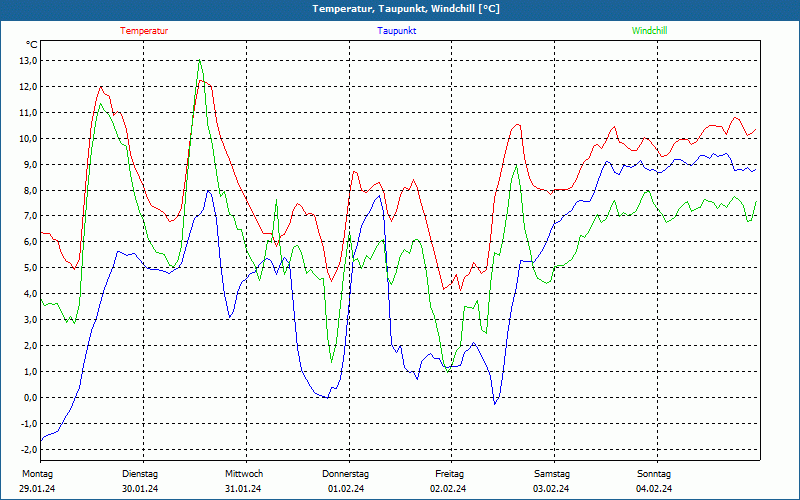Screen dimensions: 800x500
Task: Click the 0,0 y-axis value
Action: tap(31, 398)
